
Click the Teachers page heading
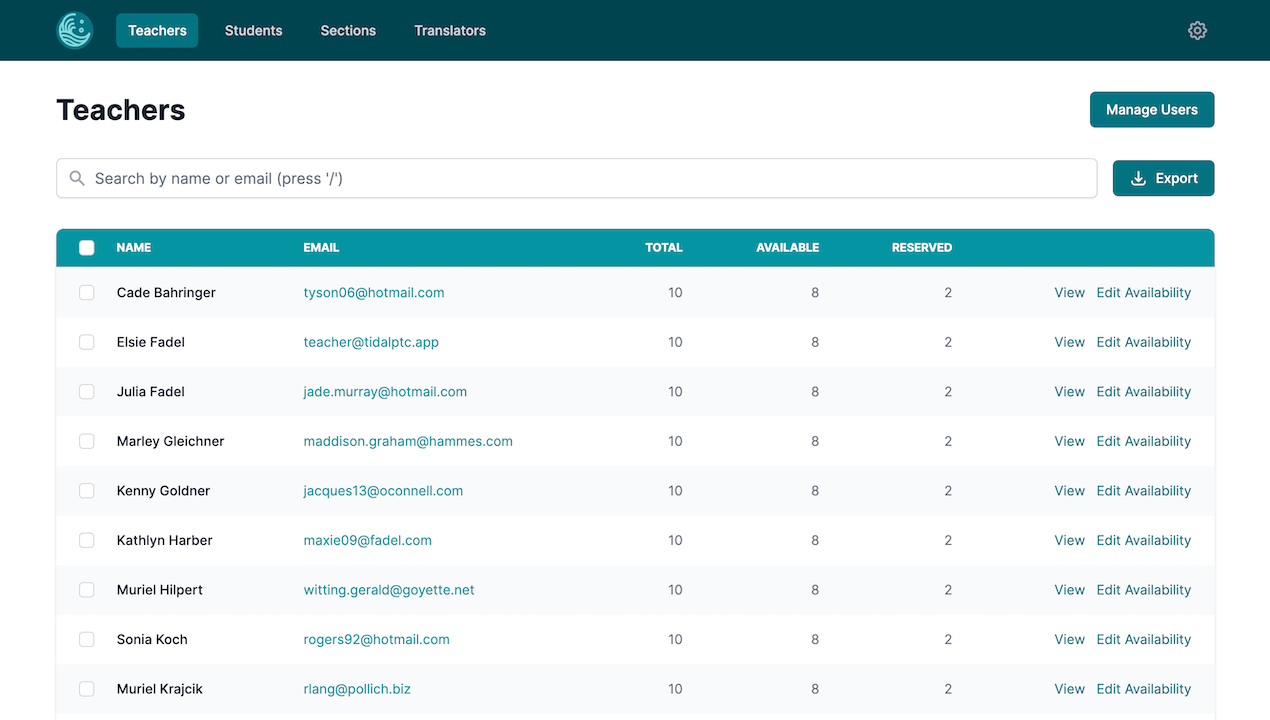[x=121, y=110]
